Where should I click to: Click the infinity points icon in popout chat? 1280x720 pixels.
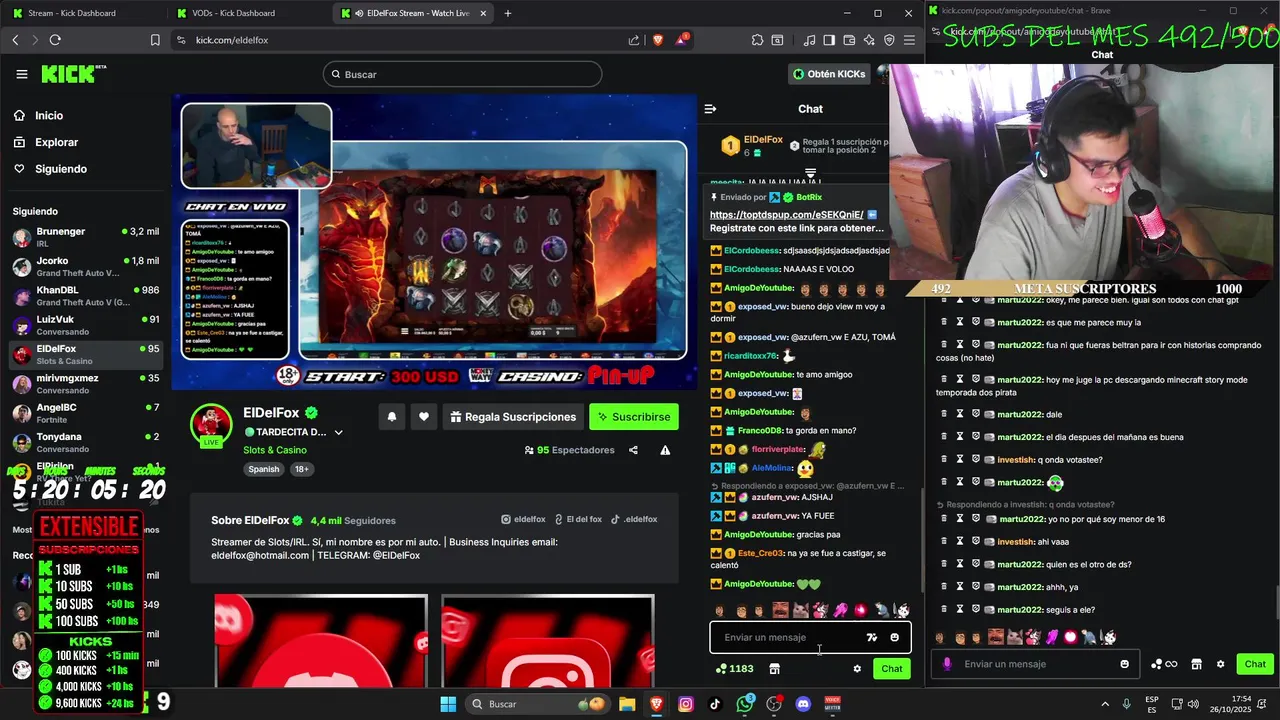pos(1164,664)
